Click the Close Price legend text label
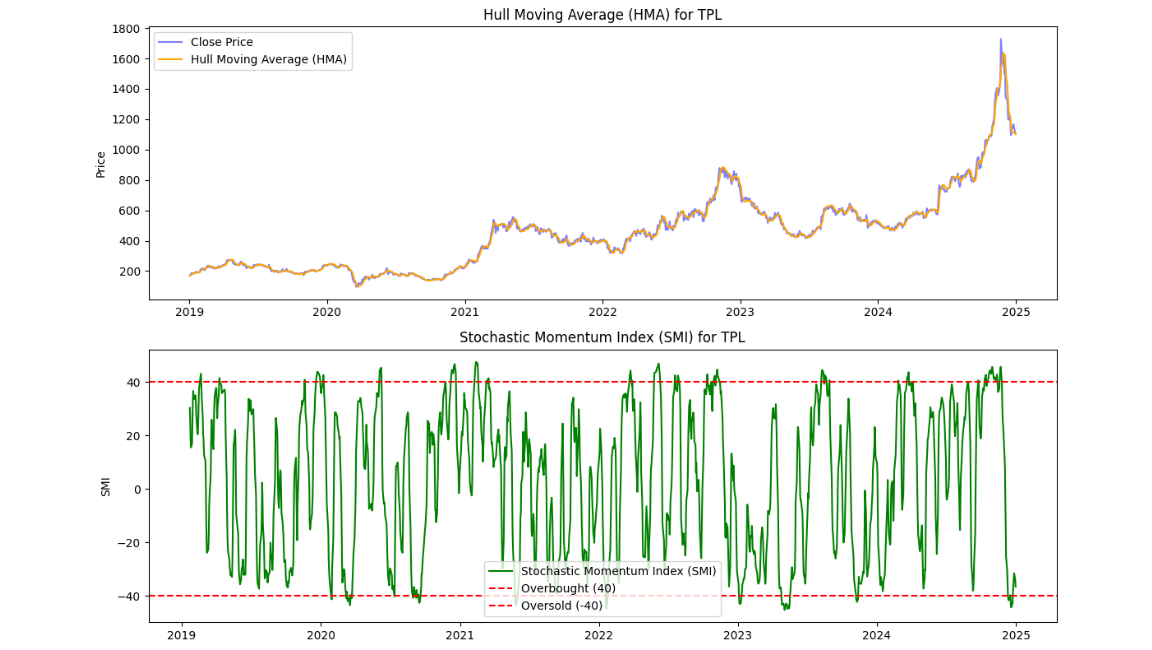The height and width of the screenshot is (650, 1152). [222, 42]
